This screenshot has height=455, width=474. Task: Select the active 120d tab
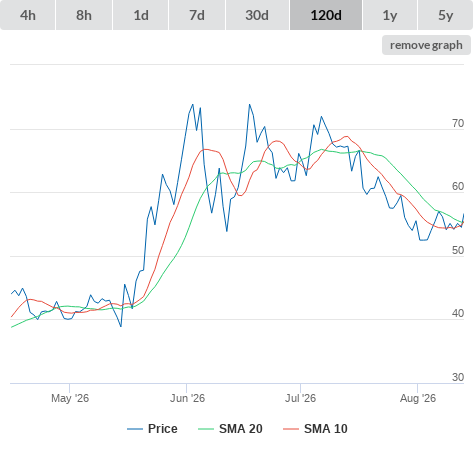click(326, 15)
